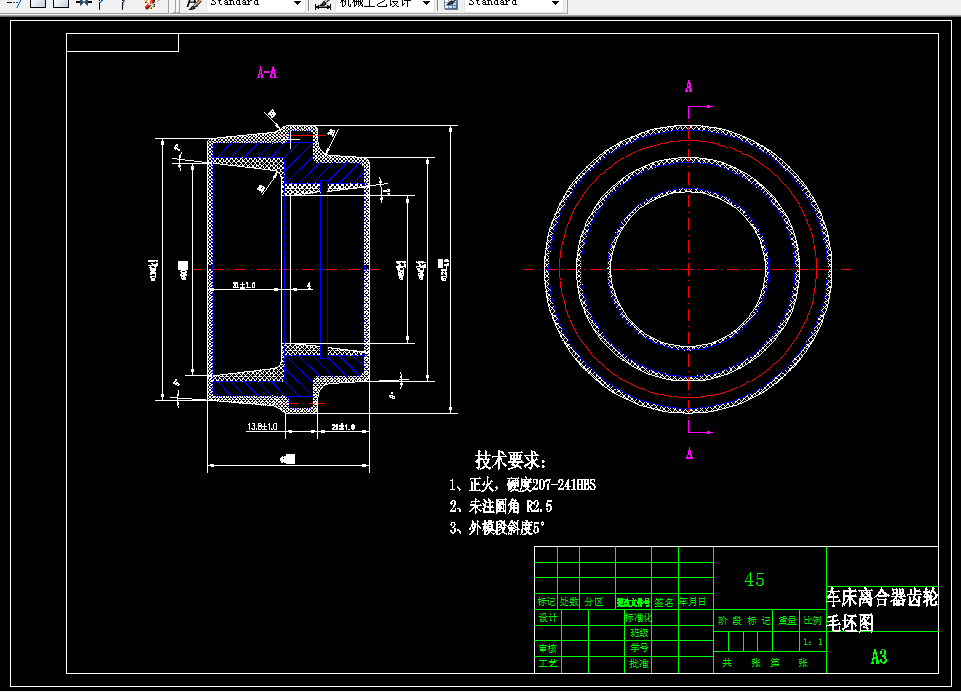
Task: Click the dimension style icon in the toolbar
Action: point(322,4)
